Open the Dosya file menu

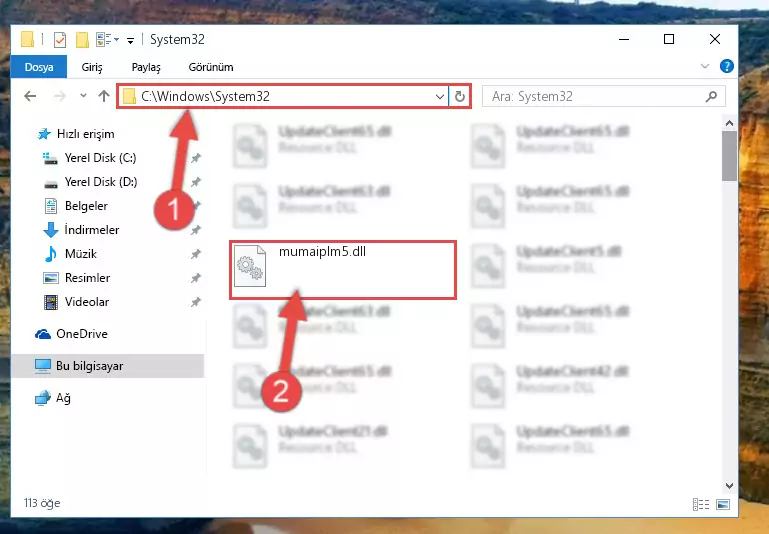pos(39,67)
